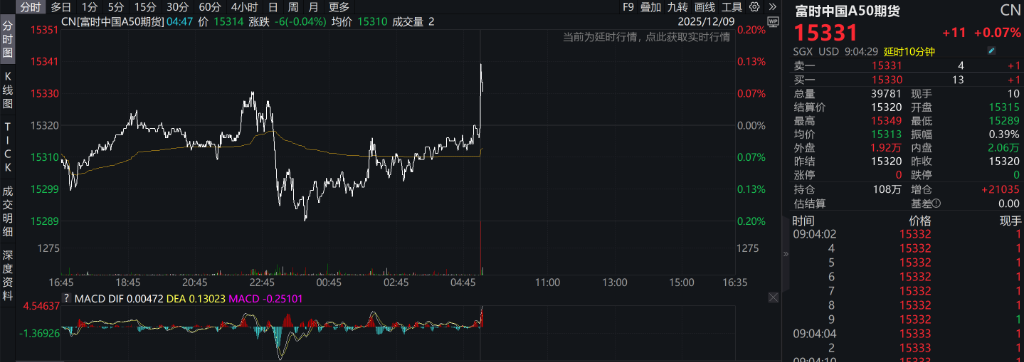Click the 11:00 time axis label
Image resolution: width=1024 pixels, height=362 pixels.
coord(547,283)
